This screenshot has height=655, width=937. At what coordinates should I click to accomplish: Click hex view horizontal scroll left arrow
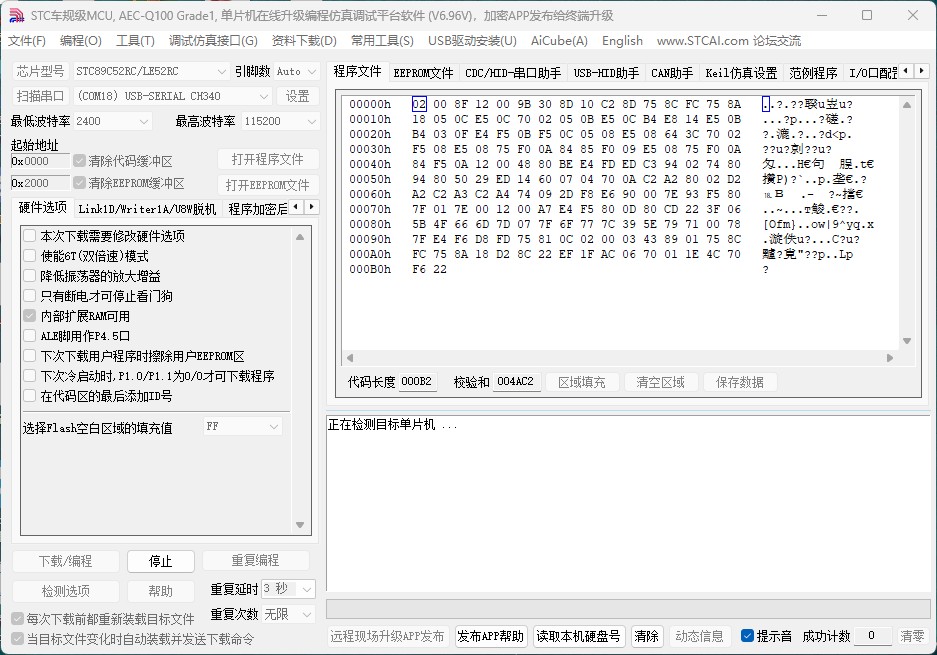click(350, 358)
